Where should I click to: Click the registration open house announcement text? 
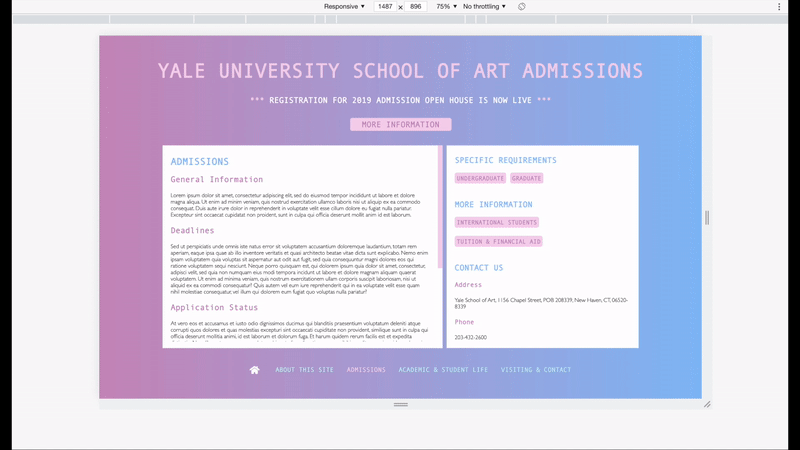point(401,101)
